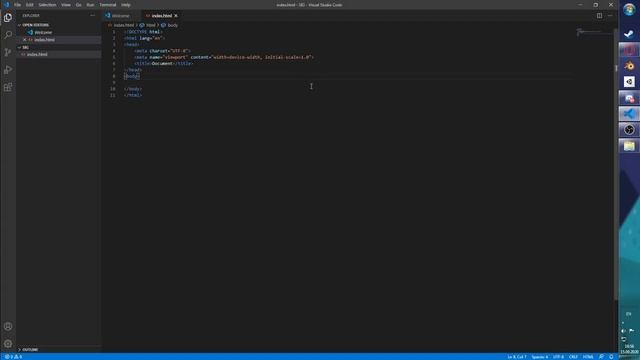Click the Visual Studio Code taskbar icon

(x=629, y=114)
